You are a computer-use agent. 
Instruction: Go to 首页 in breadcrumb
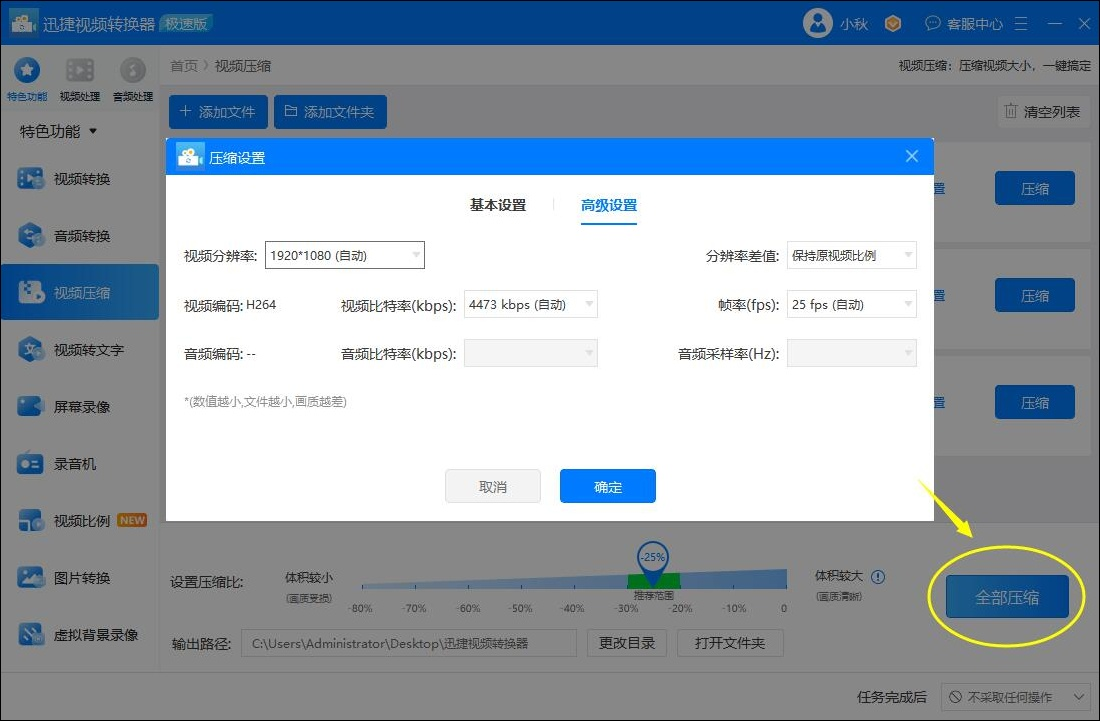click(184, 66)
